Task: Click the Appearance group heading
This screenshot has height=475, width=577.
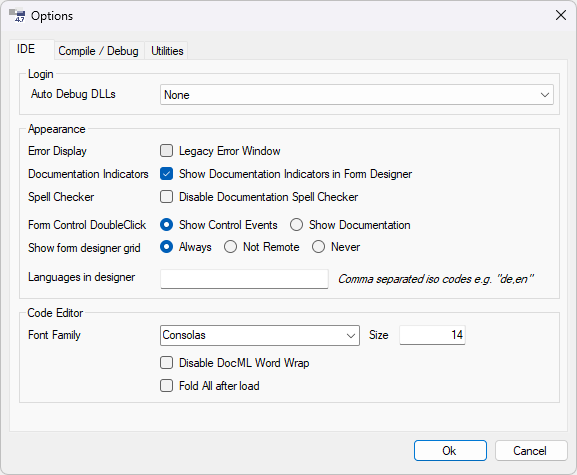Action: pos(57,129)
